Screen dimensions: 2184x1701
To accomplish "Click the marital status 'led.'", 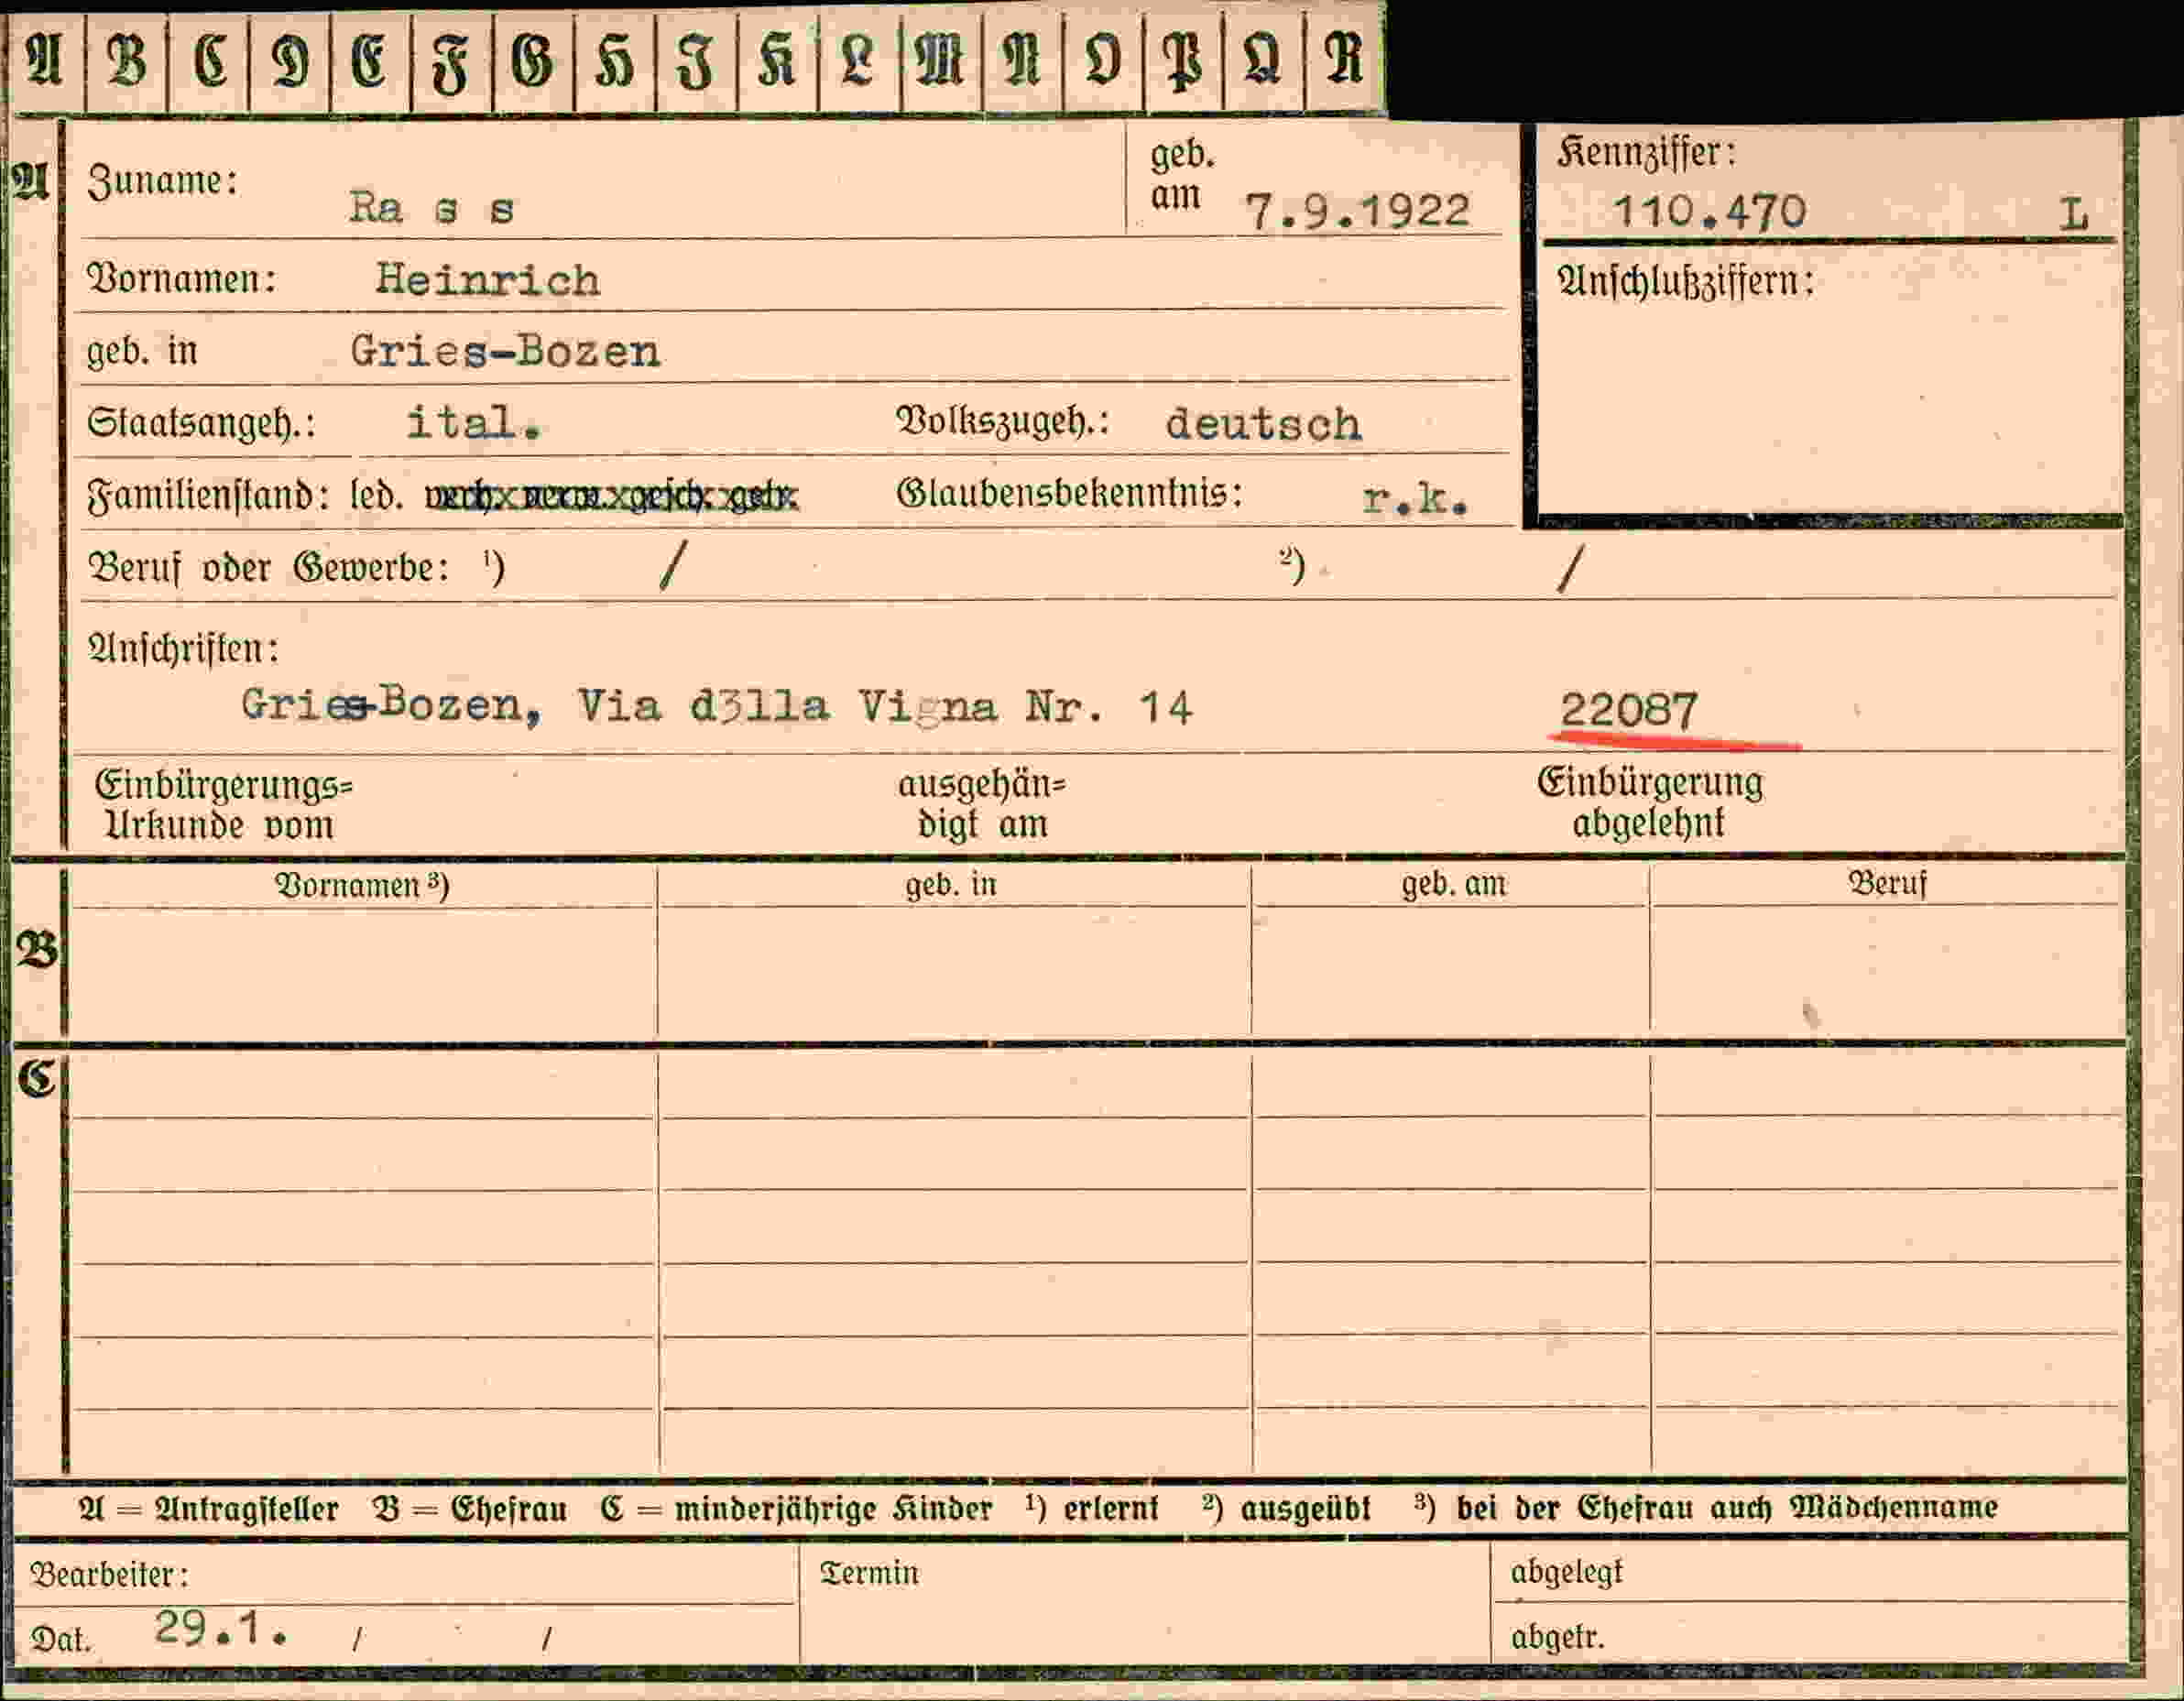I will 377,495.
